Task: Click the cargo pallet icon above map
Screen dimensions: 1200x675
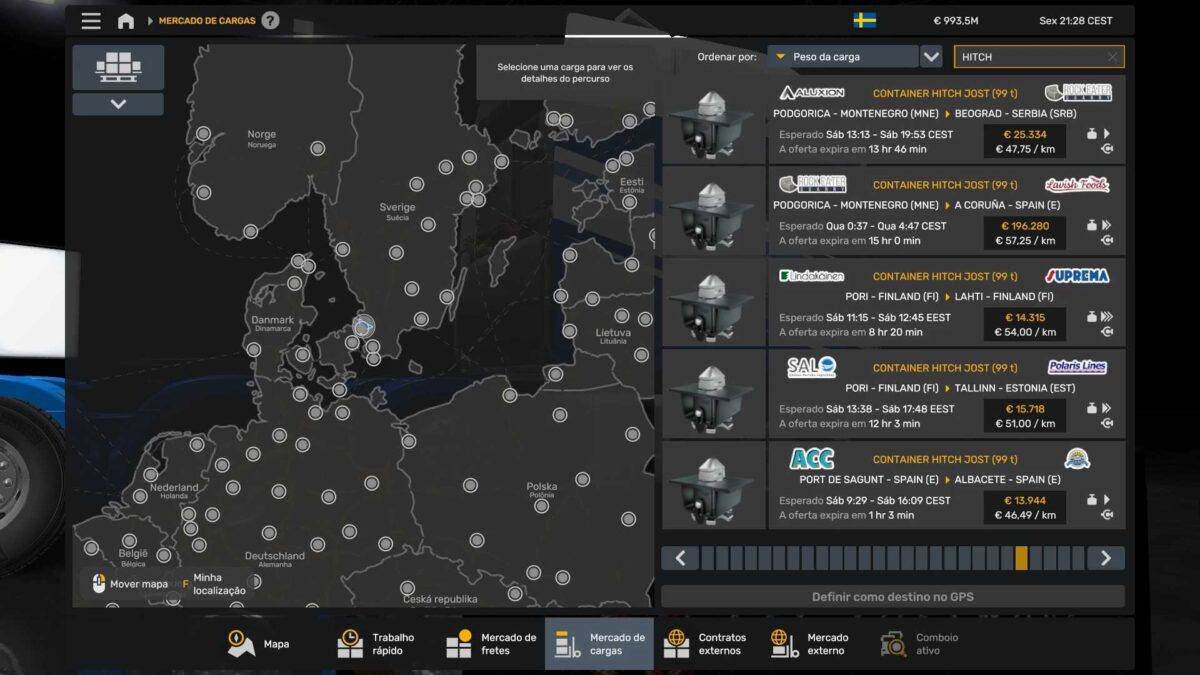Action: [118, 67]
